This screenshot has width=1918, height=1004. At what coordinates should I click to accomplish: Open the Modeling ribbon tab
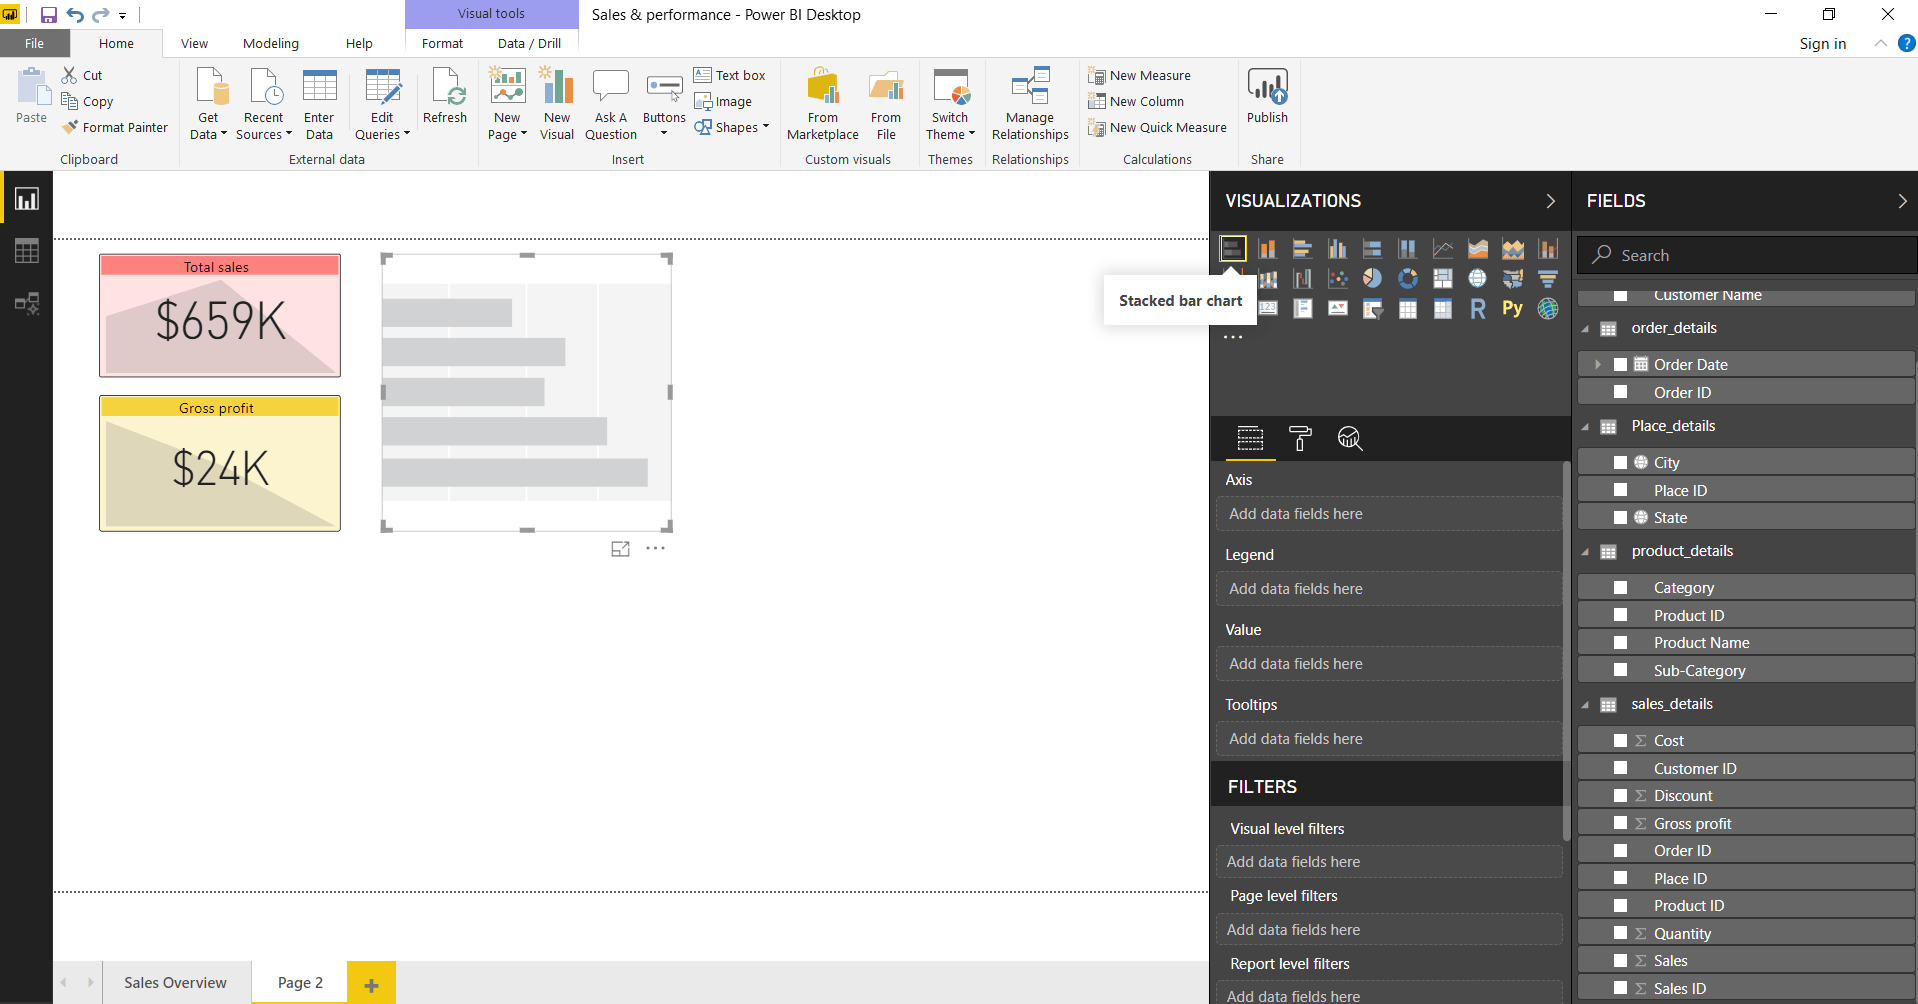[270, 43]
